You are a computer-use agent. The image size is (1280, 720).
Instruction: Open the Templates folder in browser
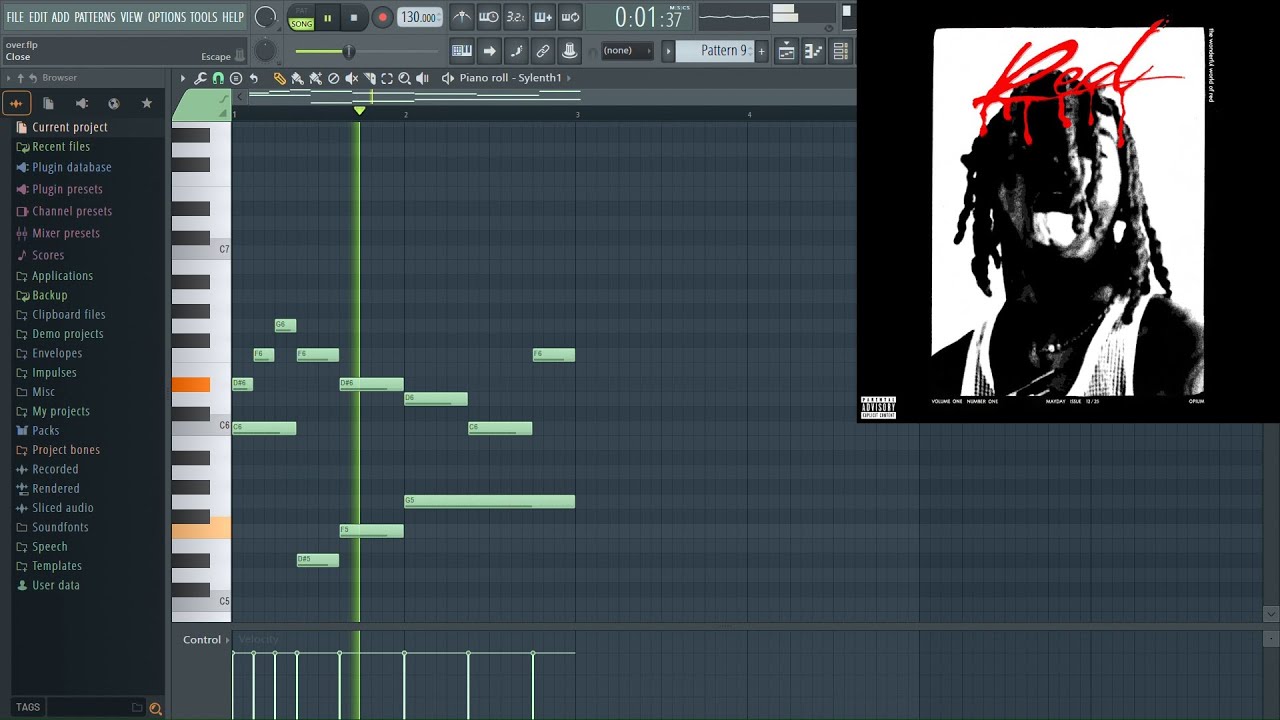pyautogui.click(x=57, y=566)
